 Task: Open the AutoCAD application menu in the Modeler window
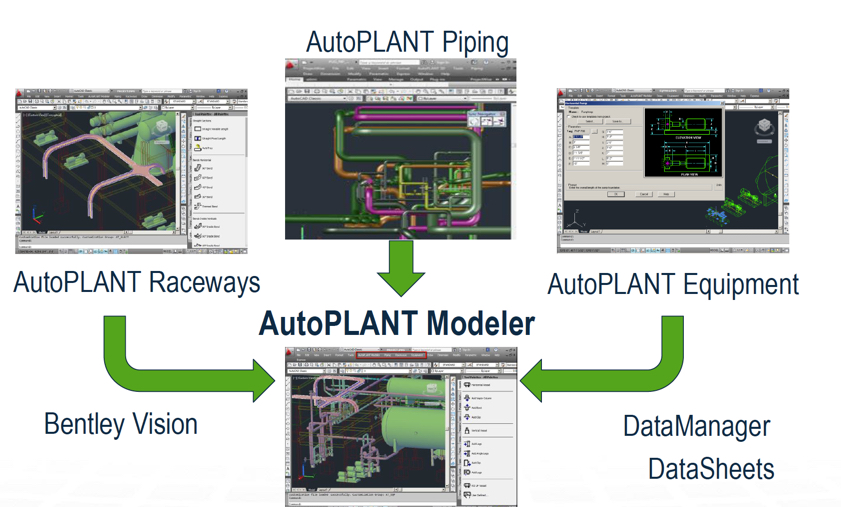[x=289, y=351]
